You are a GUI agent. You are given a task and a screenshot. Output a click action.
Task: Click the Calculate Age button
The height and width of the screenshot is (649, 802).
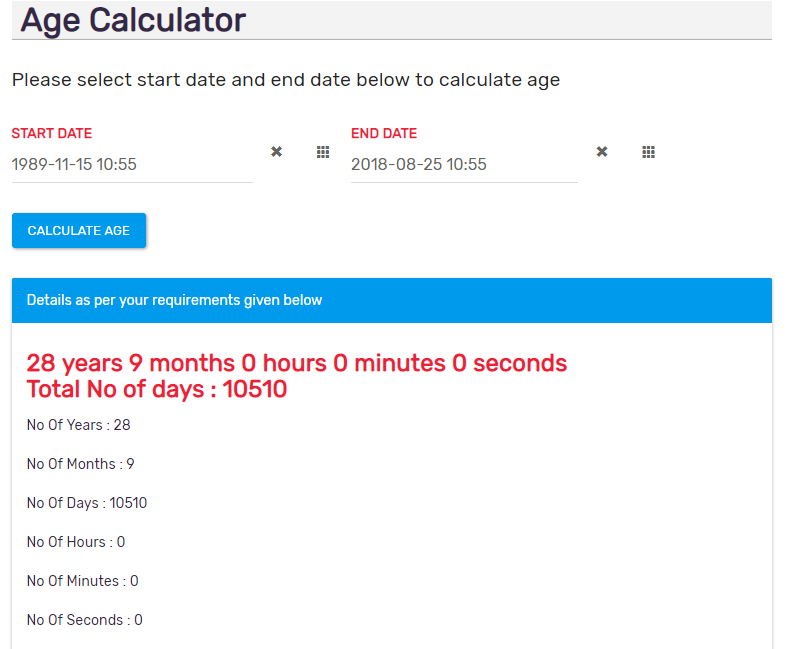click(79, 231)
